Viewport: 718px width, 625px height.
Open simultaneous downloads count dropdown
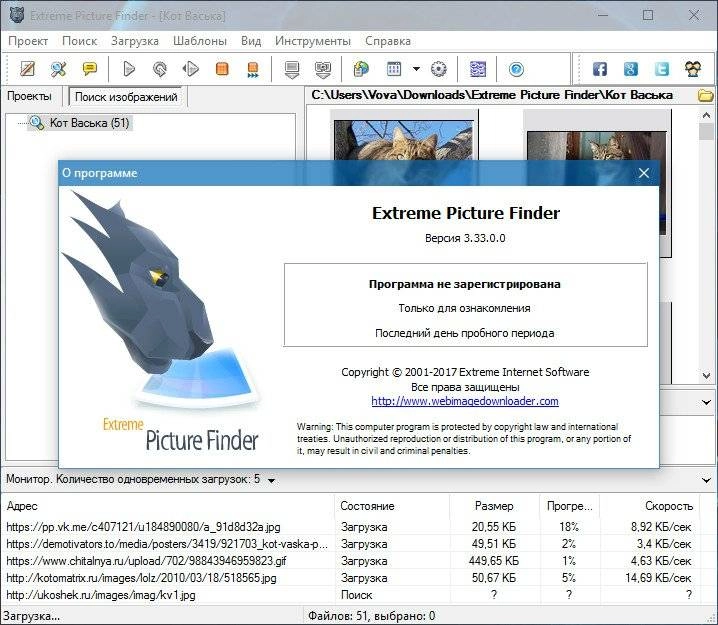(272, 480)
